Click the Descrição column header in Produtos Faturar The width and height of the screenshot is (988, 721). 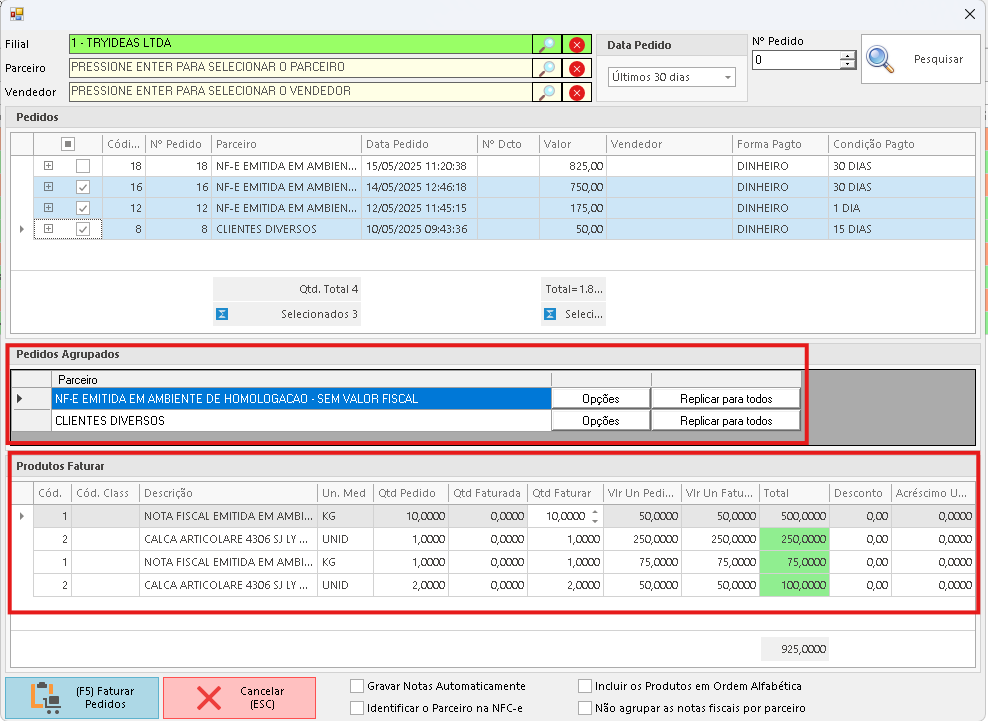[x=228, y=493]
